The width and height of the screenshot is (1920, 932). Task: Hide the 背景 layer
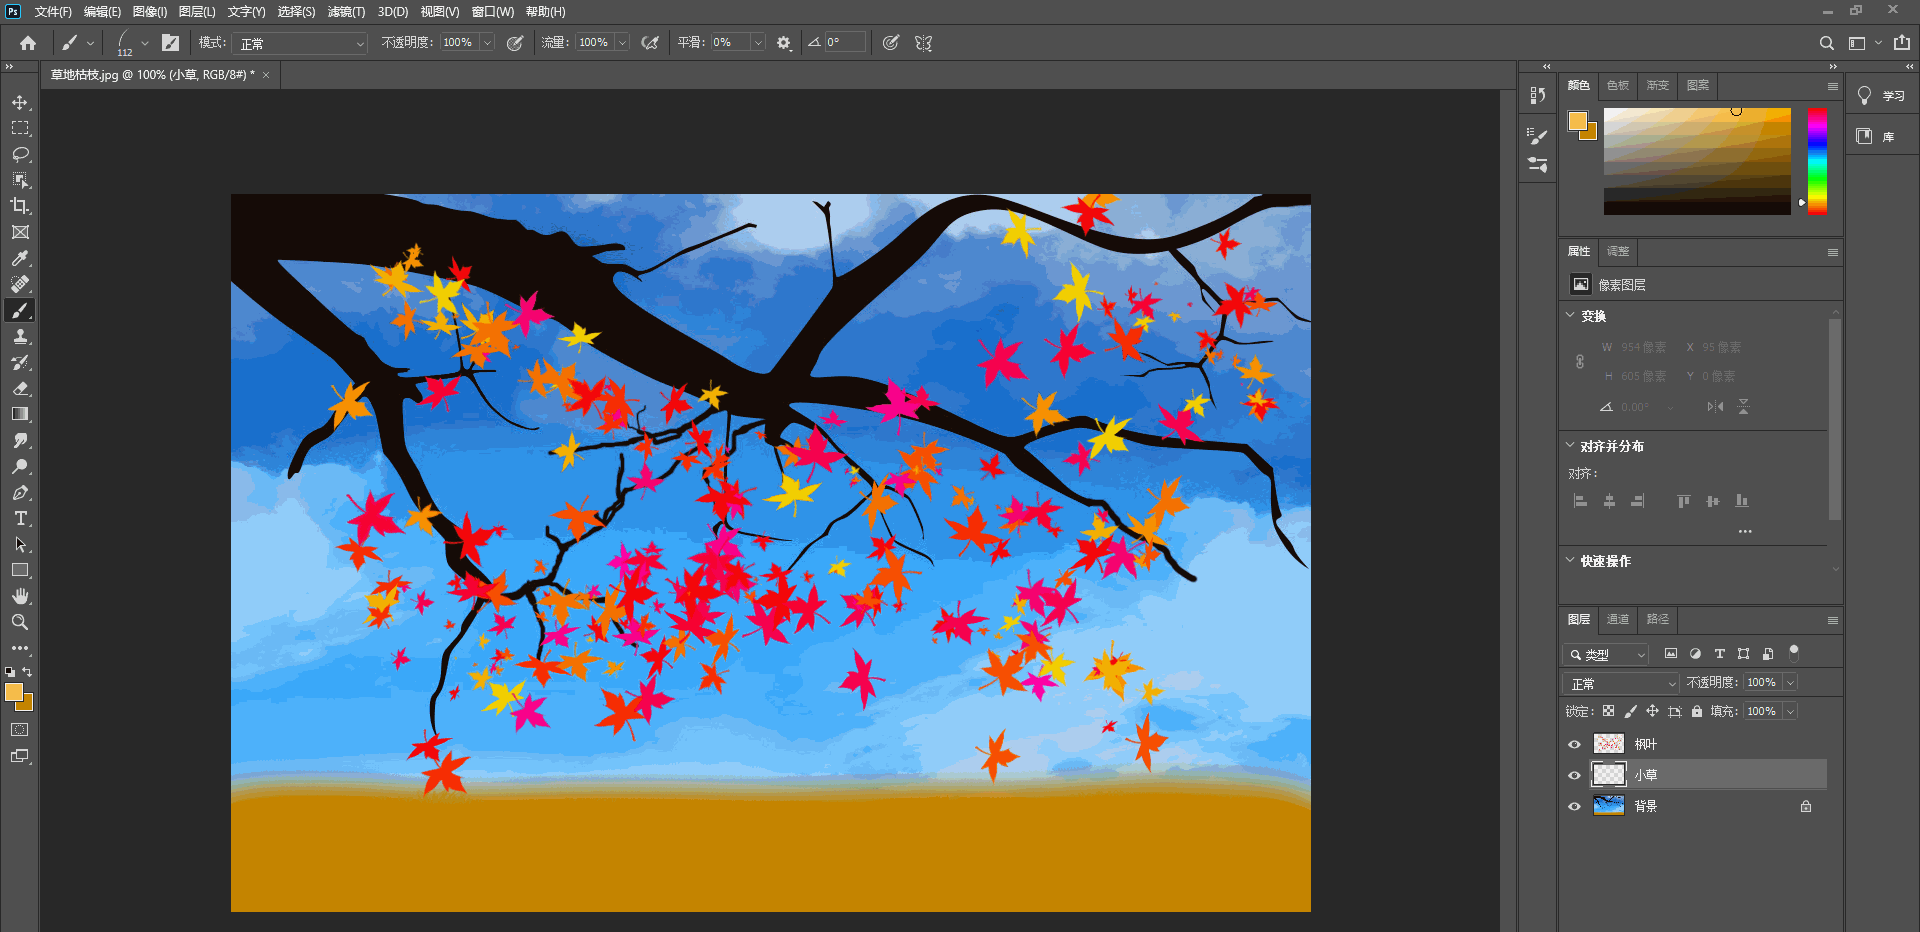(1574, 806)
